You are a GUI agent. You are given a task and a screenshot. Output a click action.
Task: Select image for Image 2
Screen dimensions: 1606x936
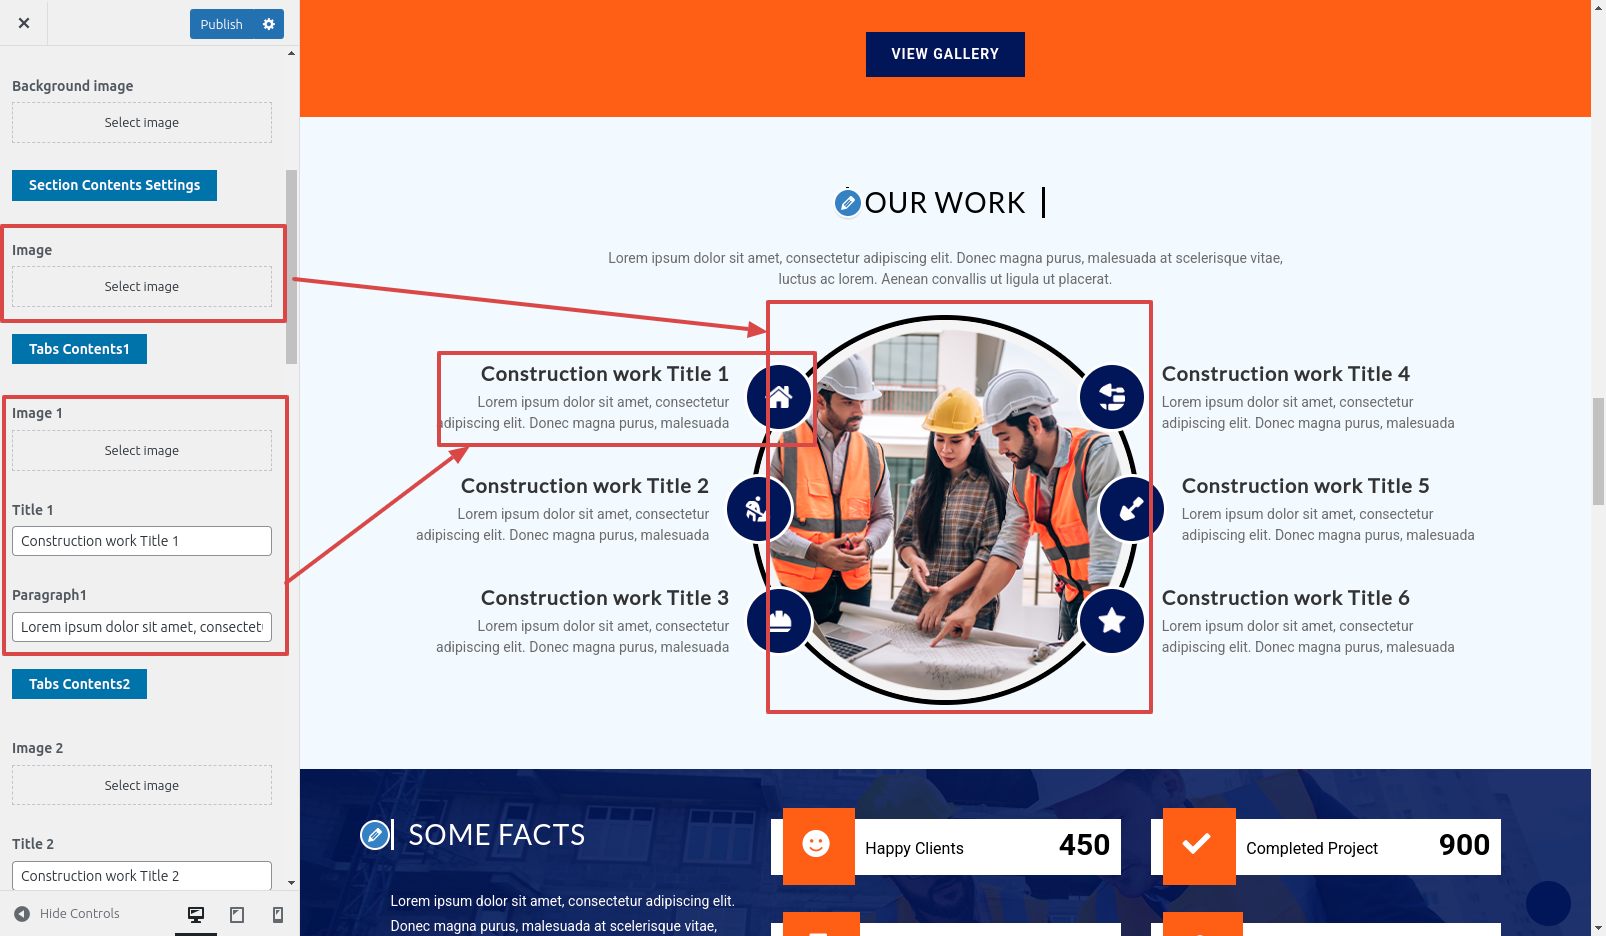[142, 785]
